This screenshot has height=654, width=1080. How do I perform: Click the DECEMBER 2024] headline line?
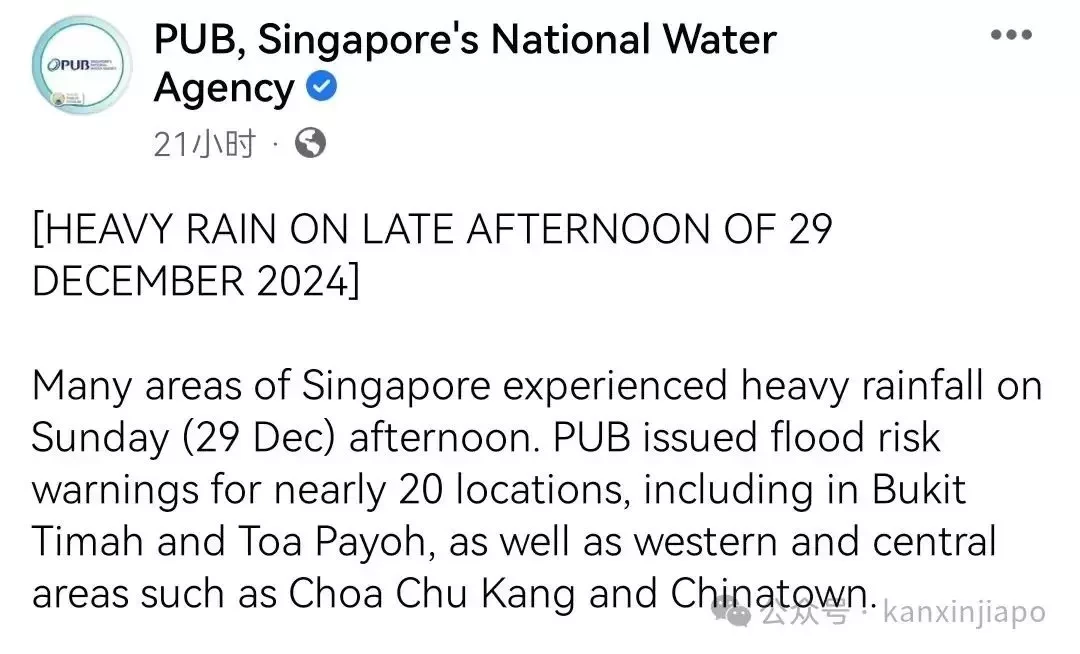(x=196, y=282)
